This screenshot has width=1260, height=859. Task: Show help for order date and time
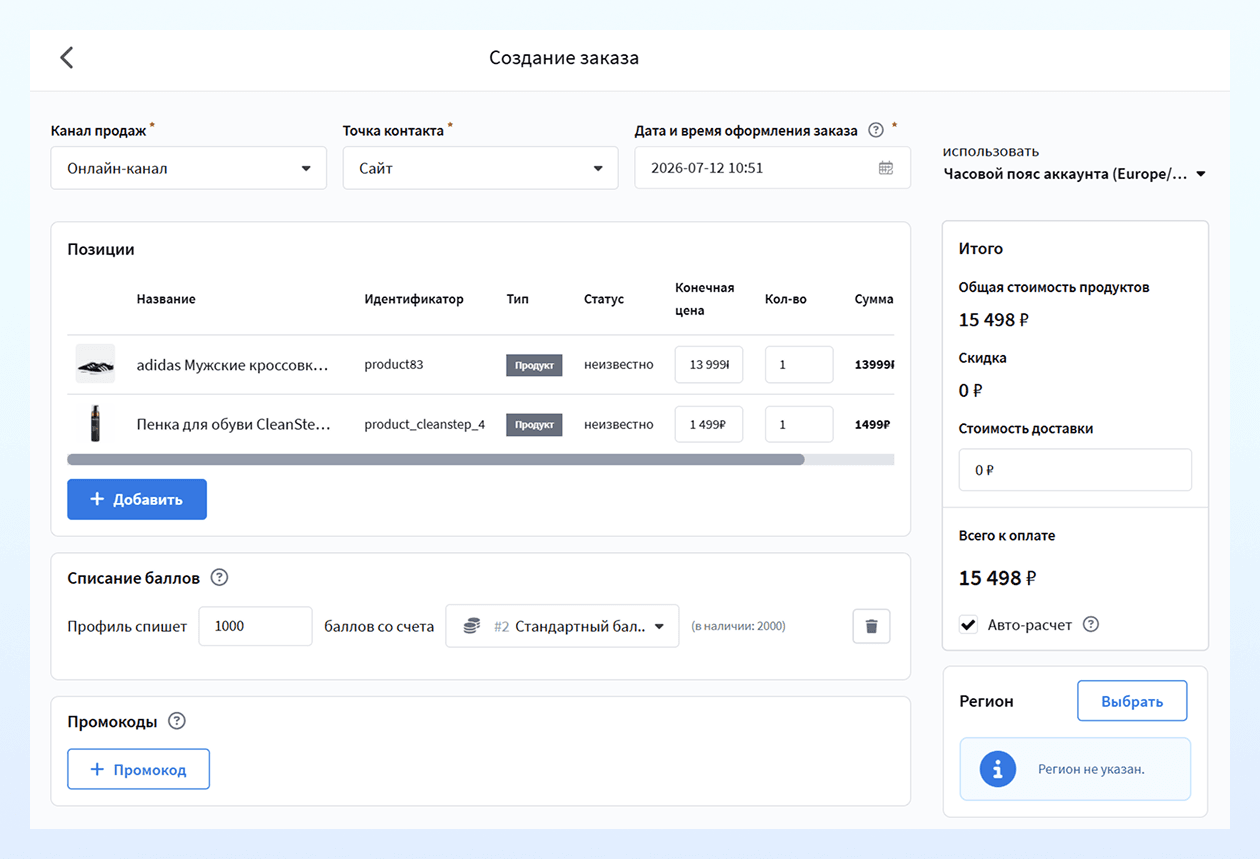(x=876, y=130)
